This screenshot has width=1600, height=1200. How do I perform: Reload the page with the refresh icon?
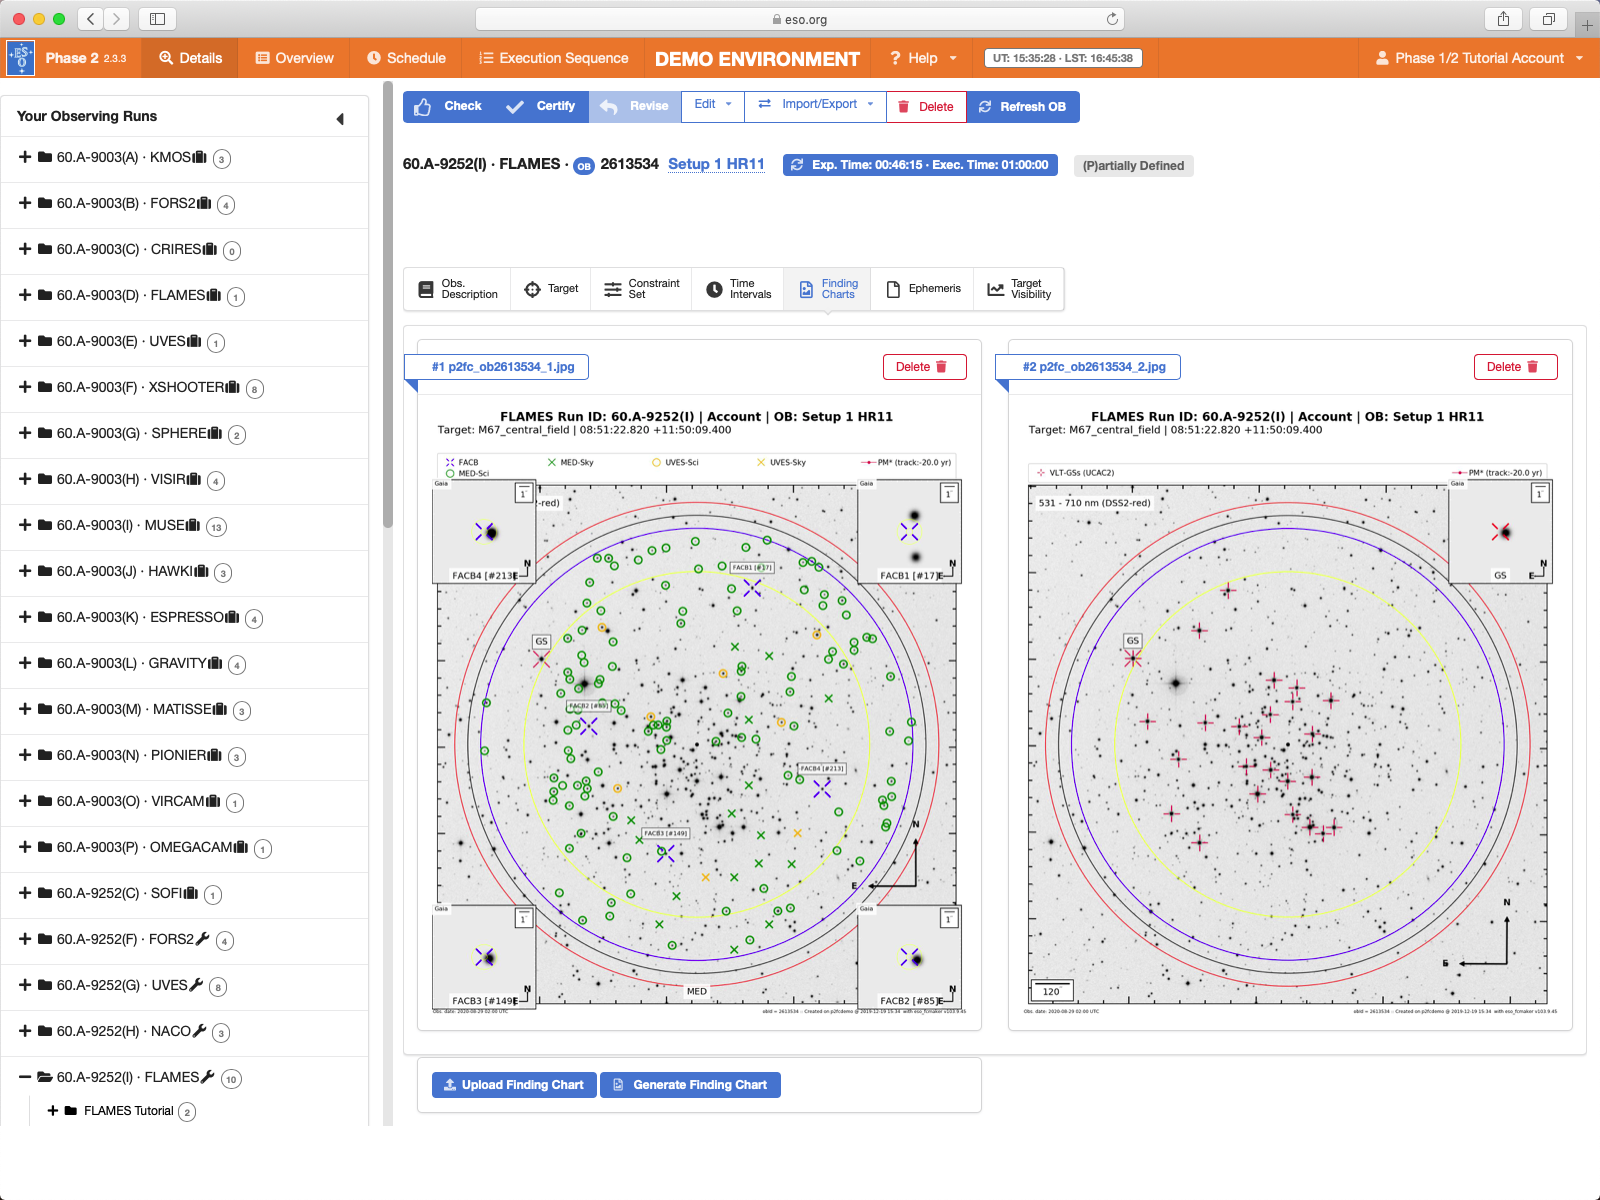coord(1112,19)
